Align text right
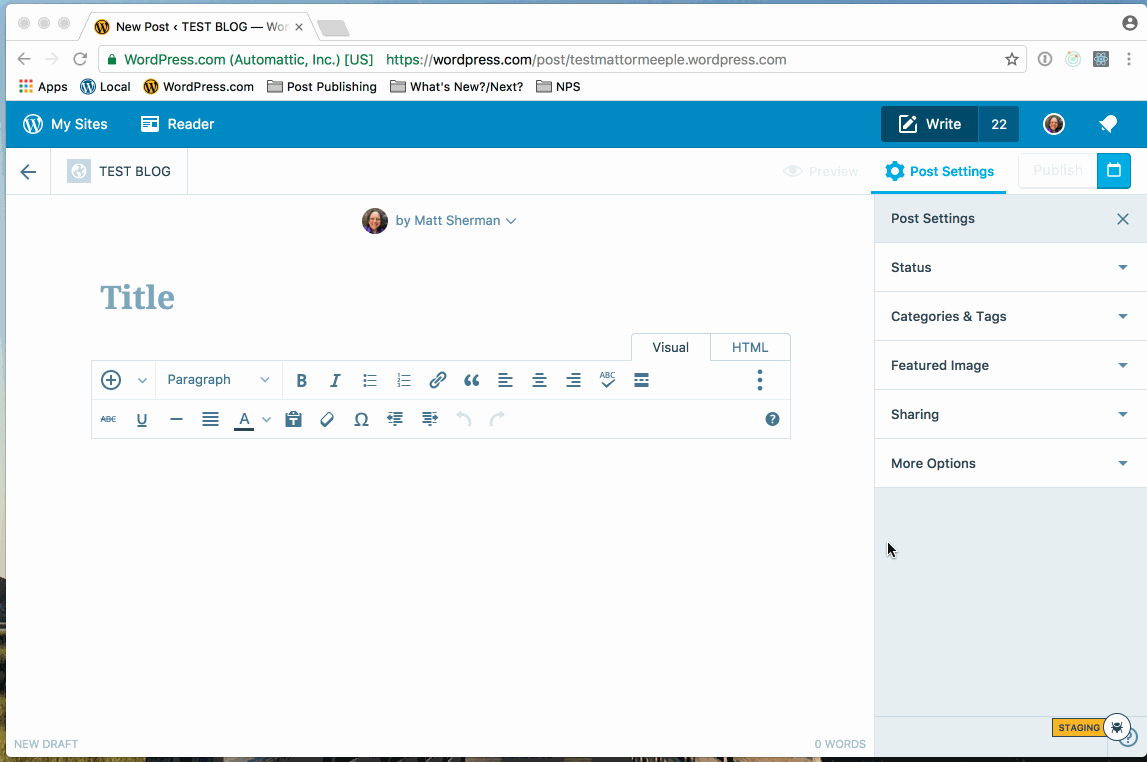Viewport: 1147px width, 762px height. (574, 380)
